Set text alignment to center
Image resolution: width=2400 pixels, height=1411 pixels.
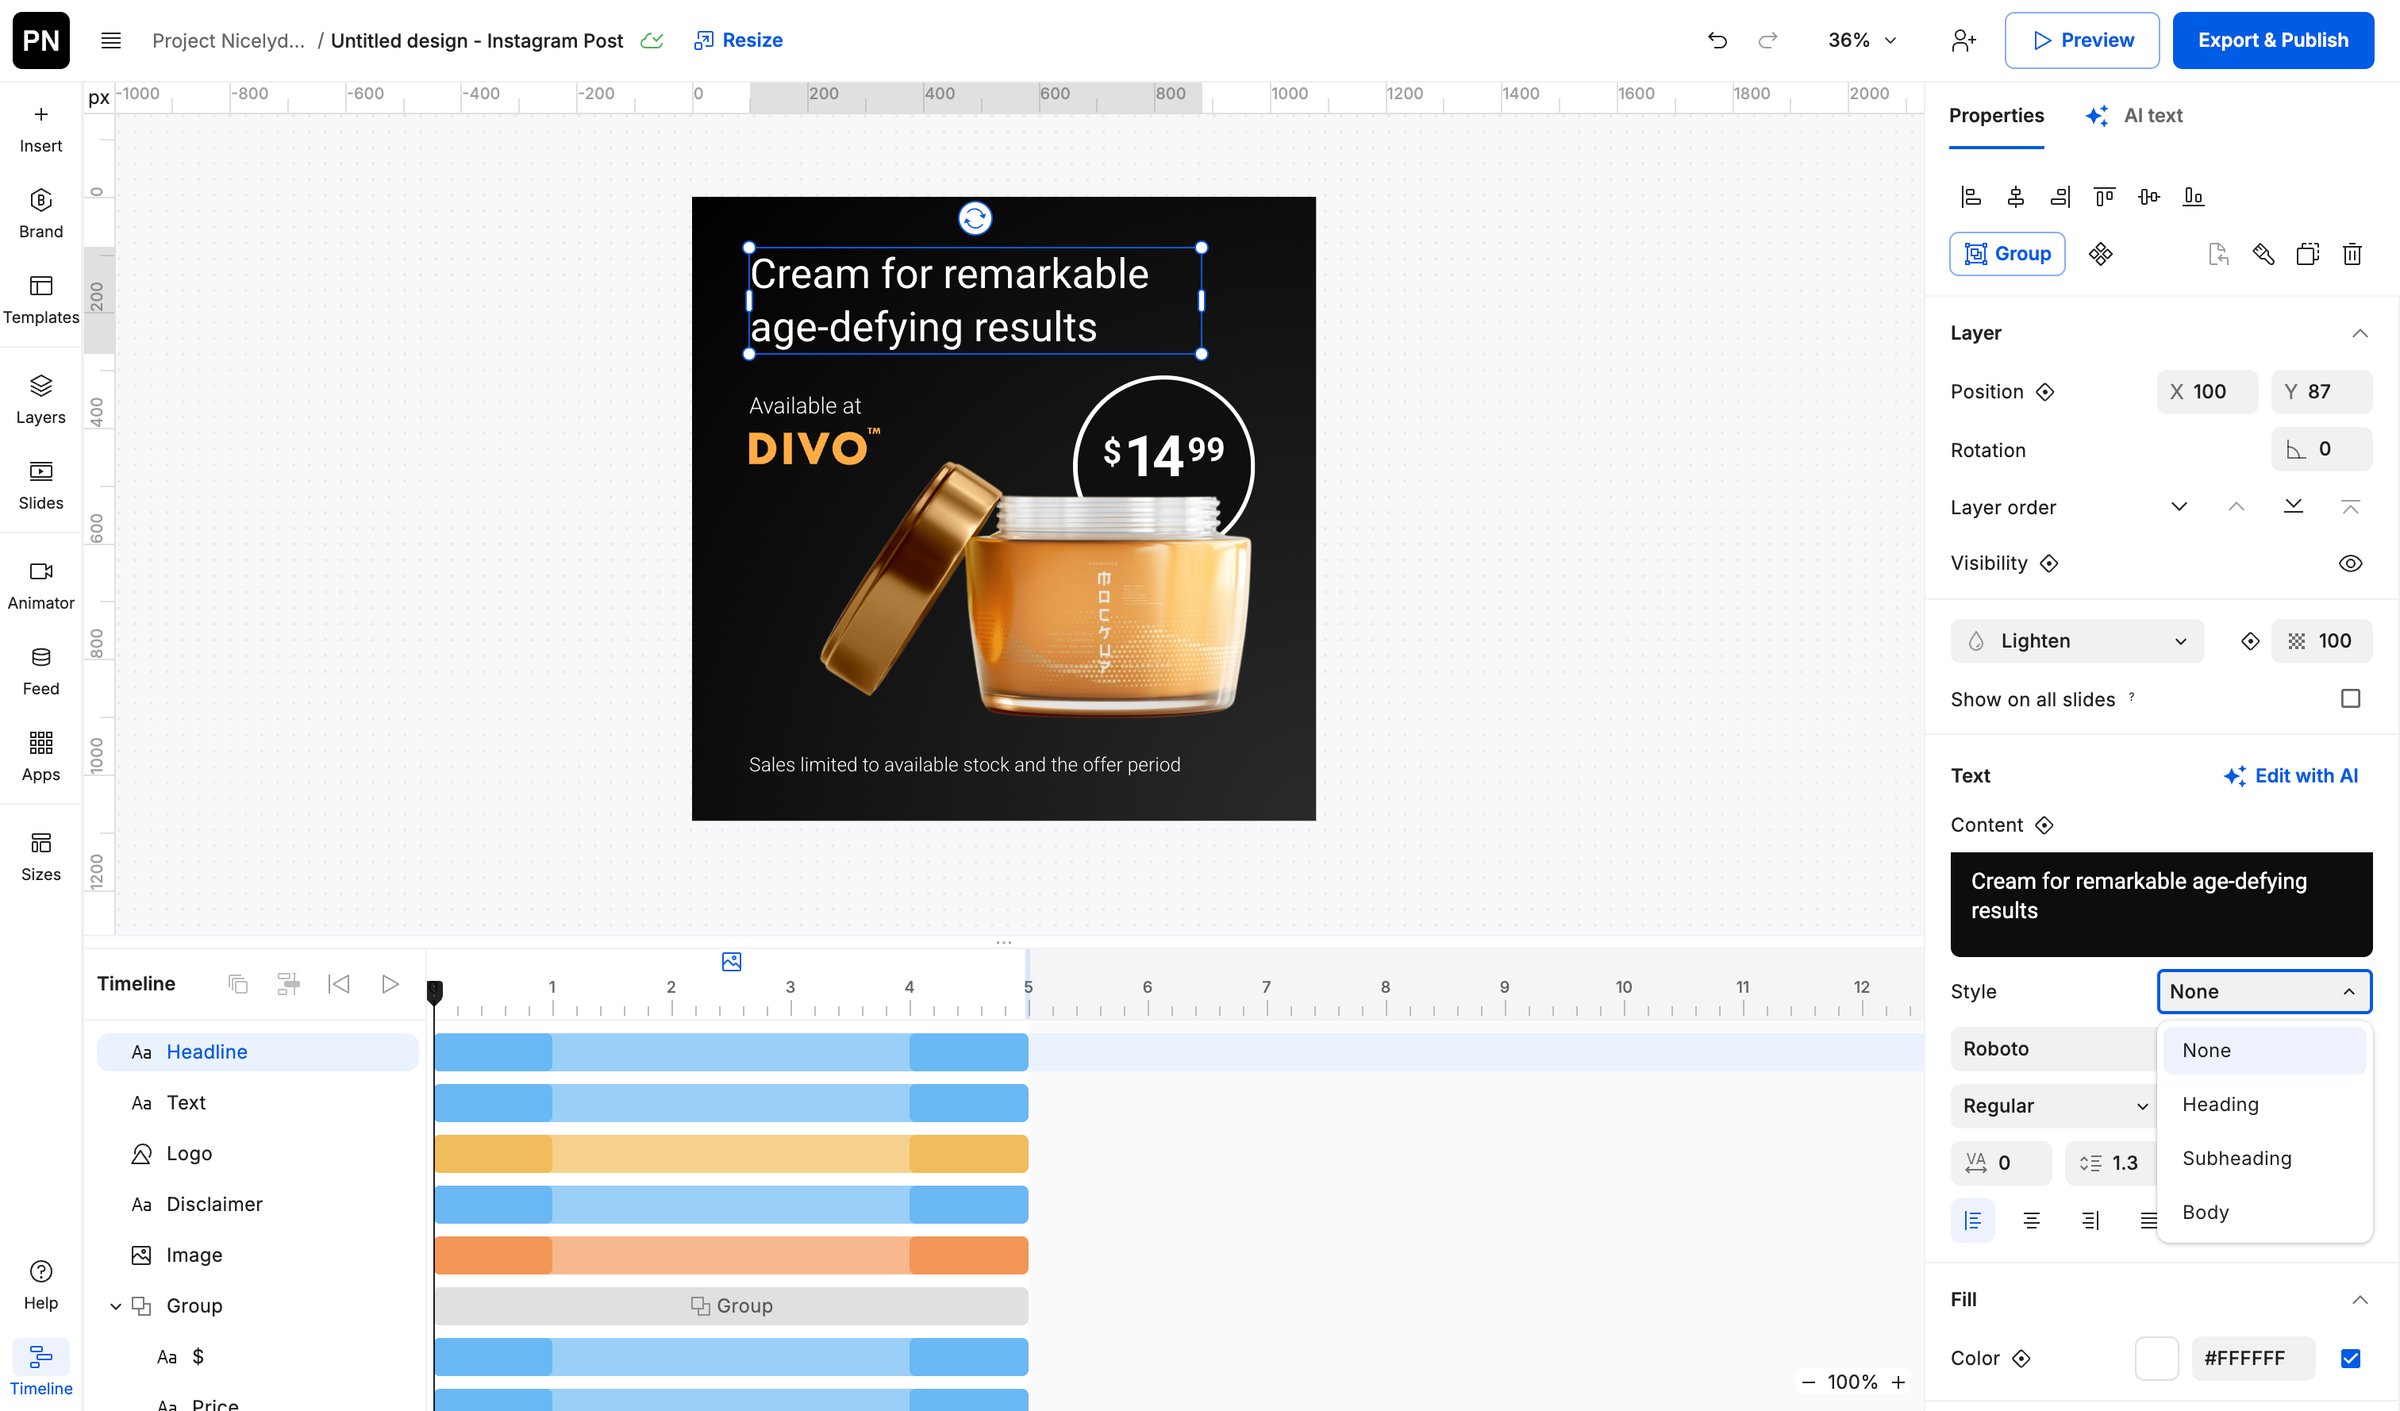pos(2031,1220)
